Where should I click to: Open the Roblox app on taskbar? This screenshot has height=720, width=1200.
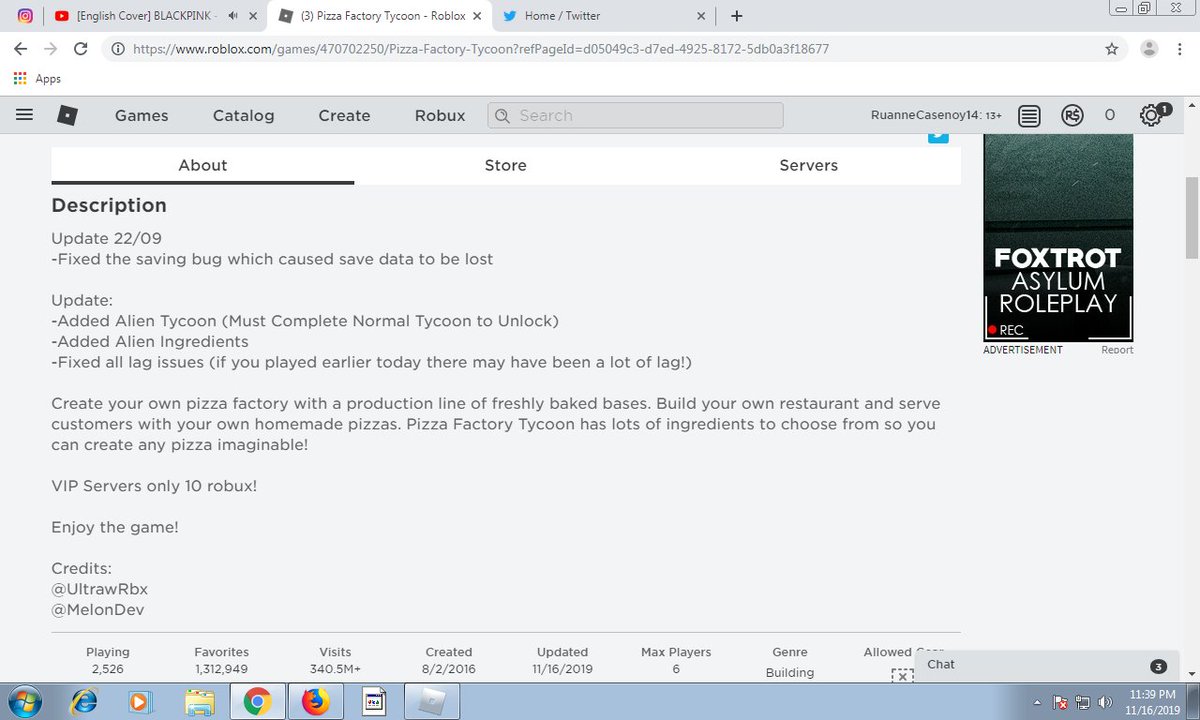[x=431, y=702]
